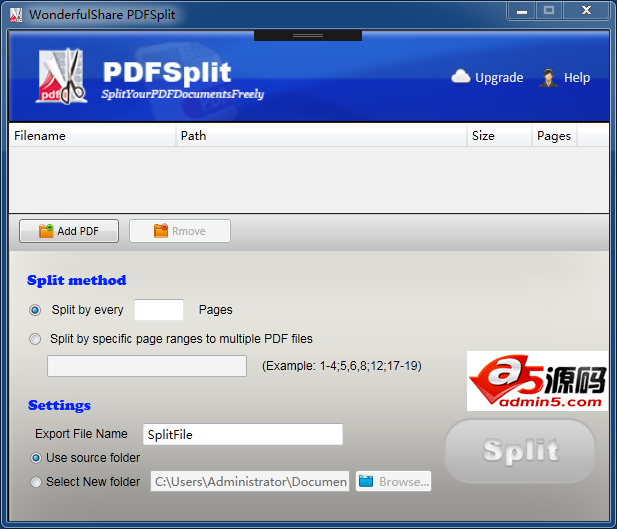Viewport: 617px width, 529px height.
Task: Close the WonderfulShare PDFSplit window
Action: click(586, 11)
